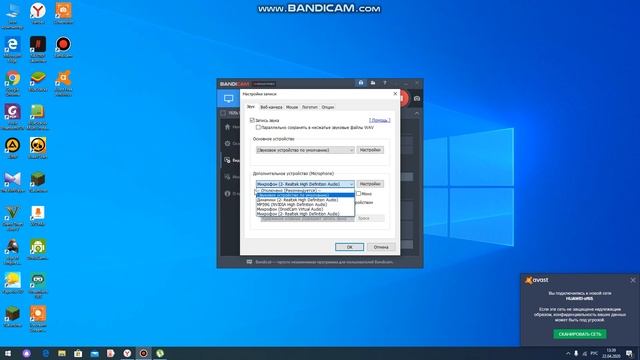
Task: Open the Help link in the Sound tab
Action: pos(380,120)
